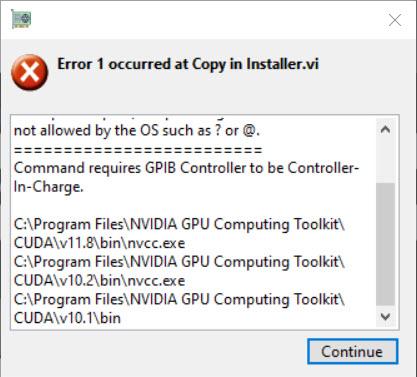Click the "not allowed by the OS" line
Viewport: 417px width, 377px height.
coord(137,130)
